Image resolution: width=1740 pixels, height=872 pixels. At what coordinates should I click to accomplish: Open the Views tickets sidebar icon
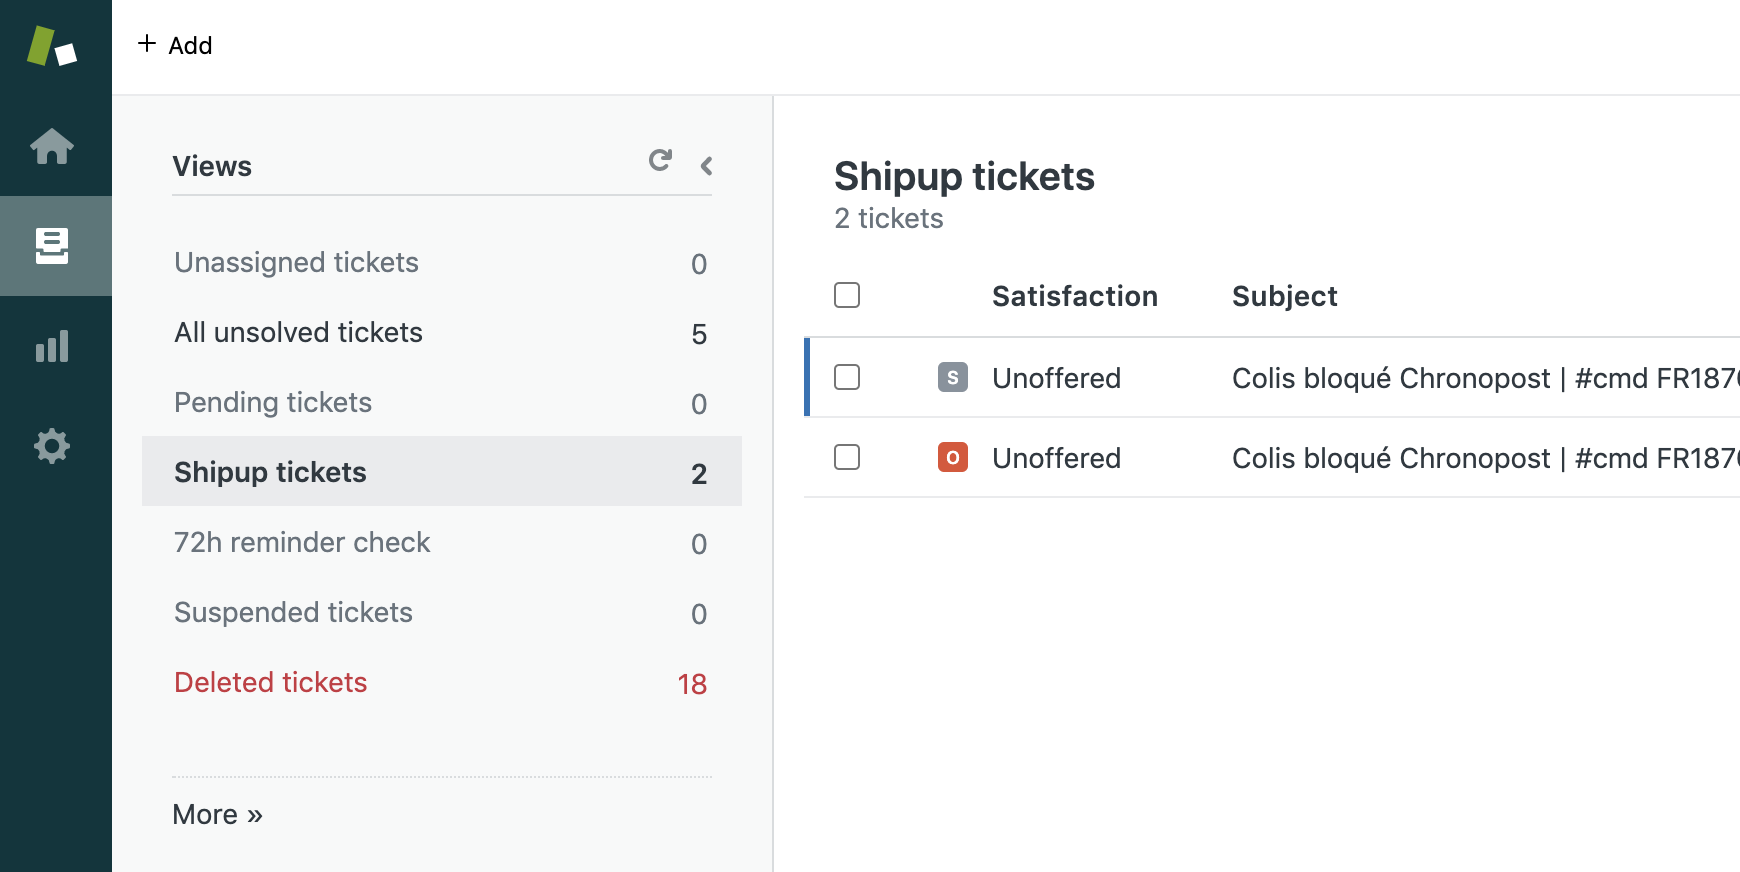(52, 246)
